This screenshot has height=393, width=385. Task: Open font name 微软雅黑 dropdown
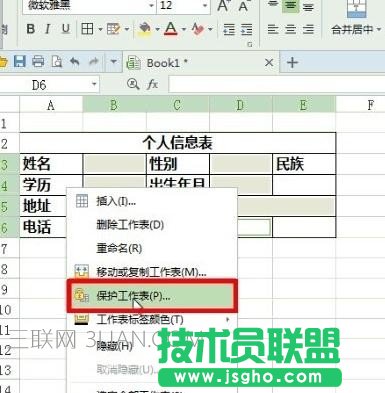(x=151, y=6)
